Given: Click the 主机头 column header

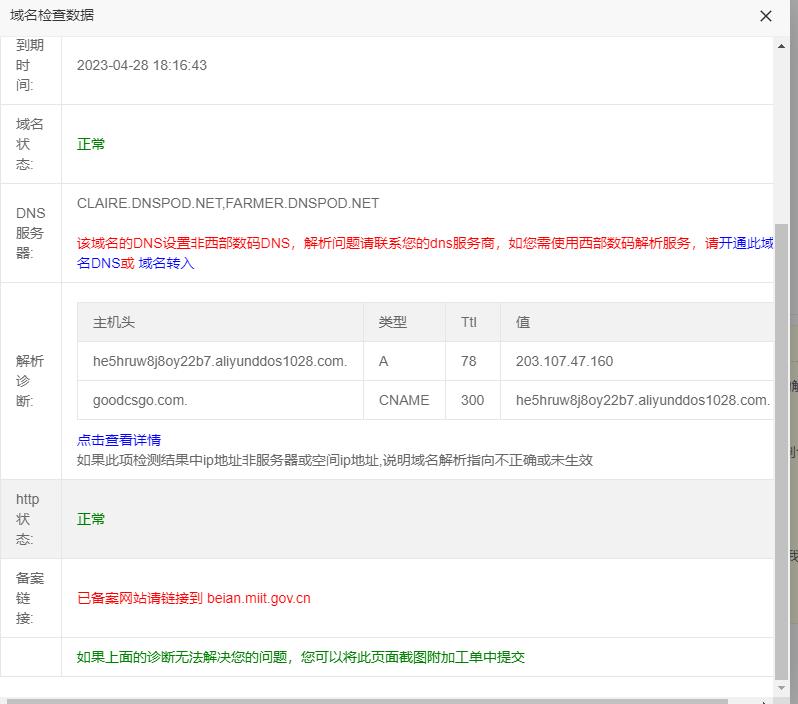Looking at the screenshot, I should 114,322.
